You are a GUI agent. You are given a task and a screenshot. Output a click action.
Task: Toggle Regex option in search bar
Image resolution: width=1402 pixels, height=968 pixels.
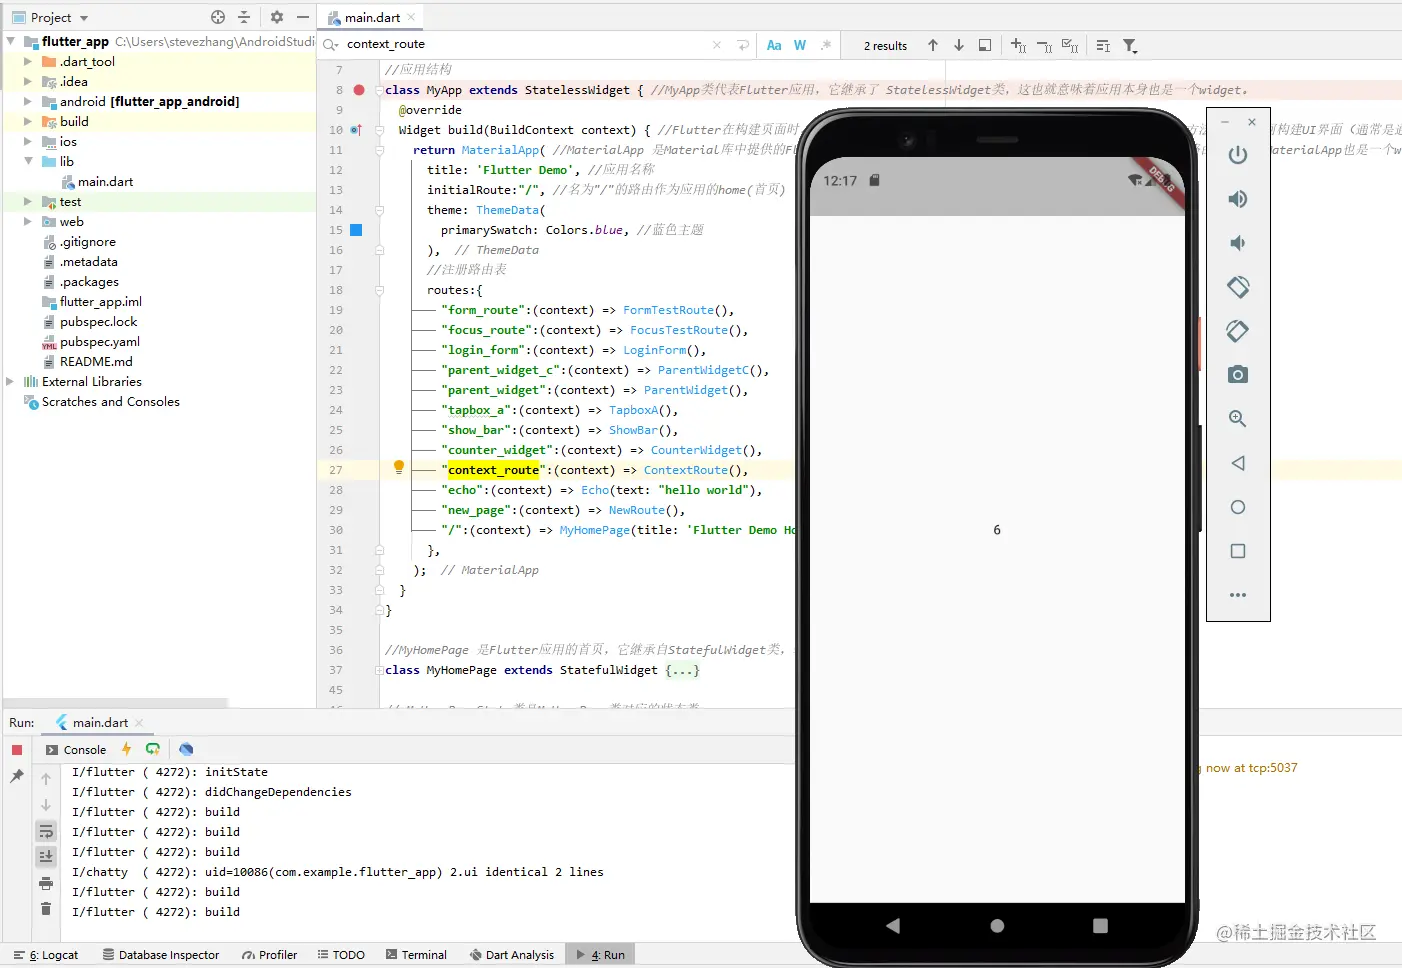(x=826, y=45)
